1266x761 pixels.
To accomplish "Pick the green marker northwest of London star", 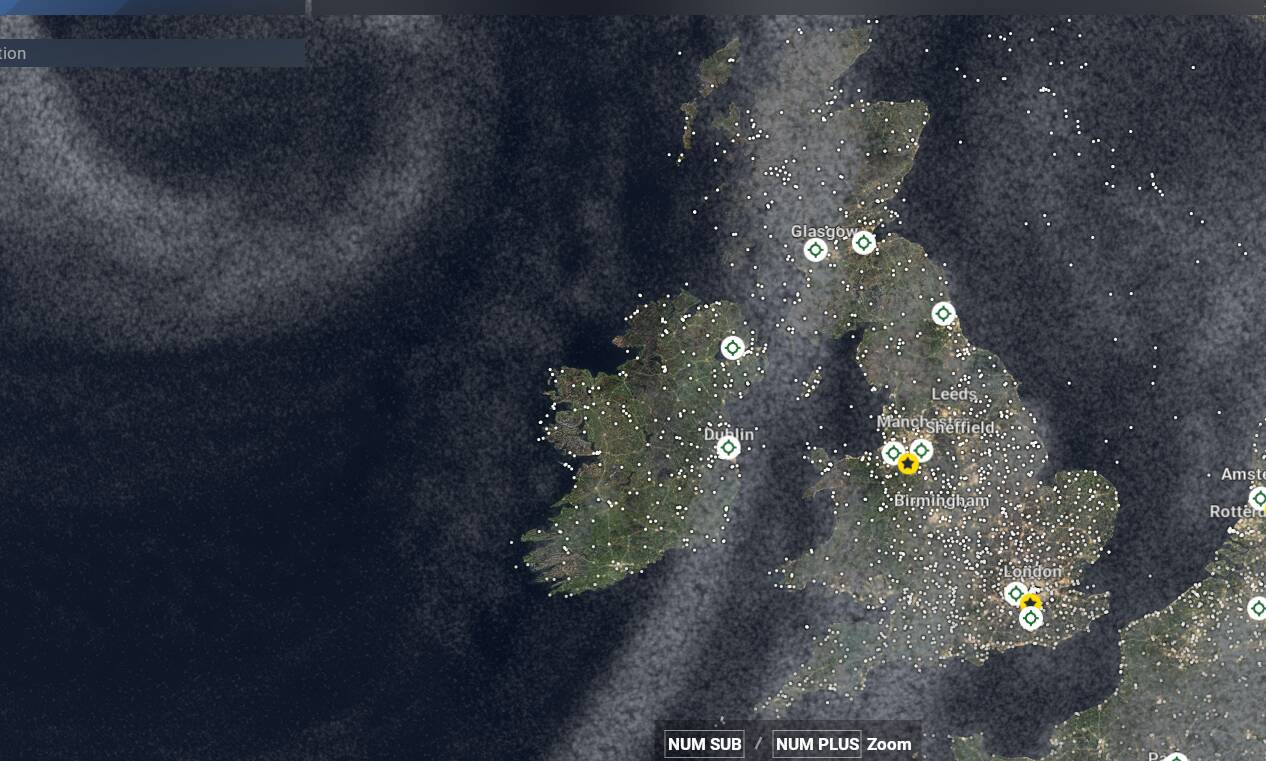I will click(1016, 594).
